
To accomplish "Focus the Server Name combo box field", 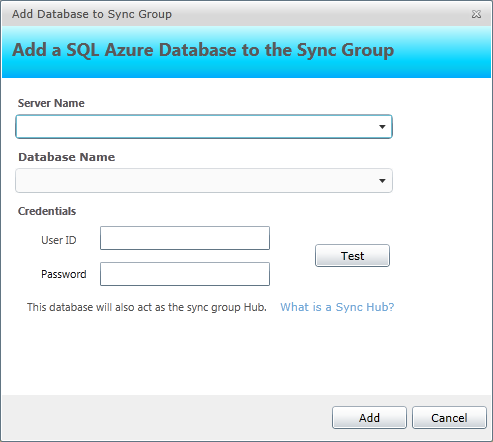I will click(204, 127).
